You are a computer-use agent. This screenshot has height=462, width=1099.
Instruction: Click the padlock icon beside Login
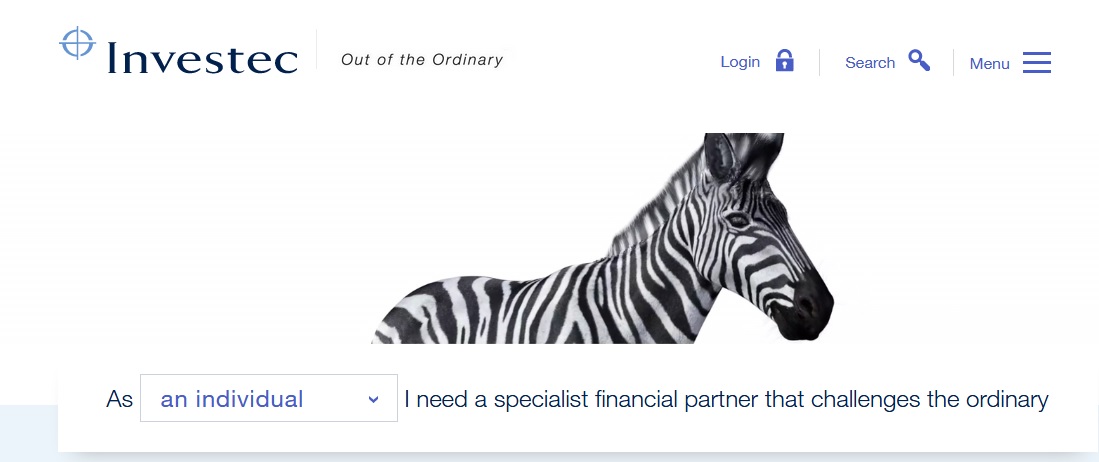click(784, 60)
